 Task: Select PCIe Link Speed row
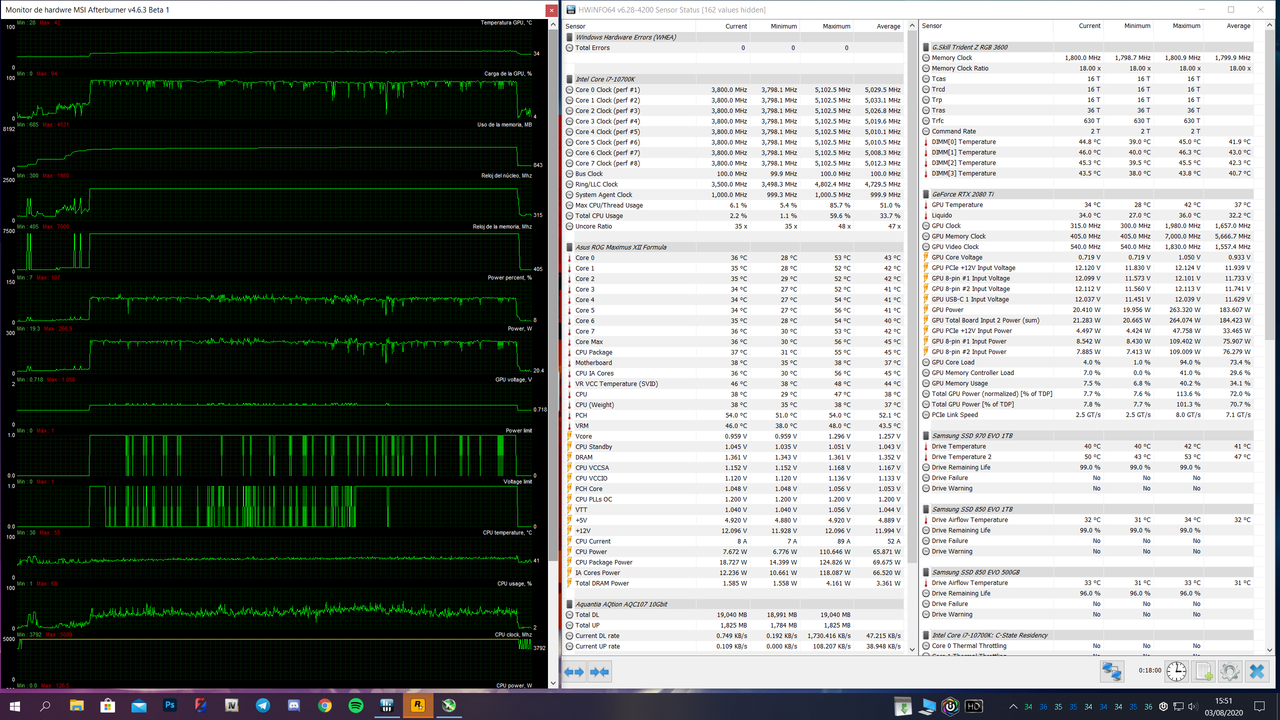tap(1087, 415)
